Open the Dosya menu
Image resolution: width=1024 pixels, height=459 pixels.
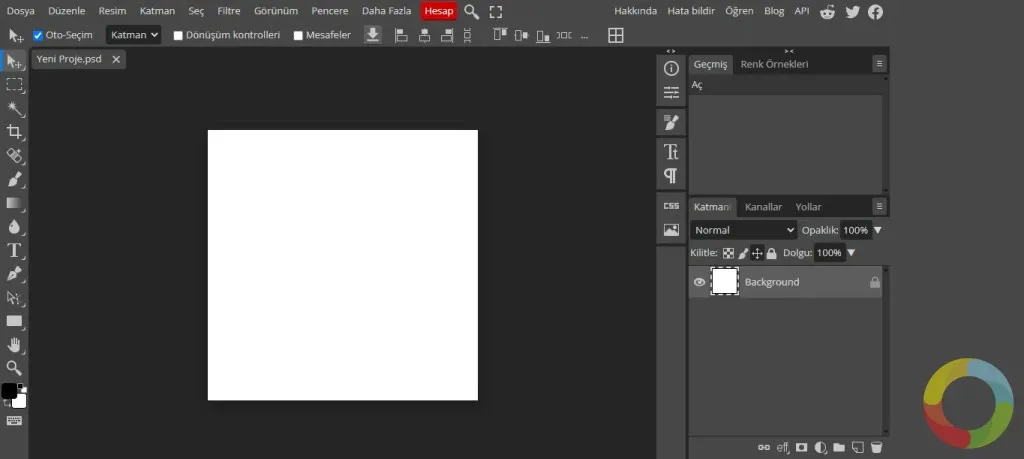(21, 11)
